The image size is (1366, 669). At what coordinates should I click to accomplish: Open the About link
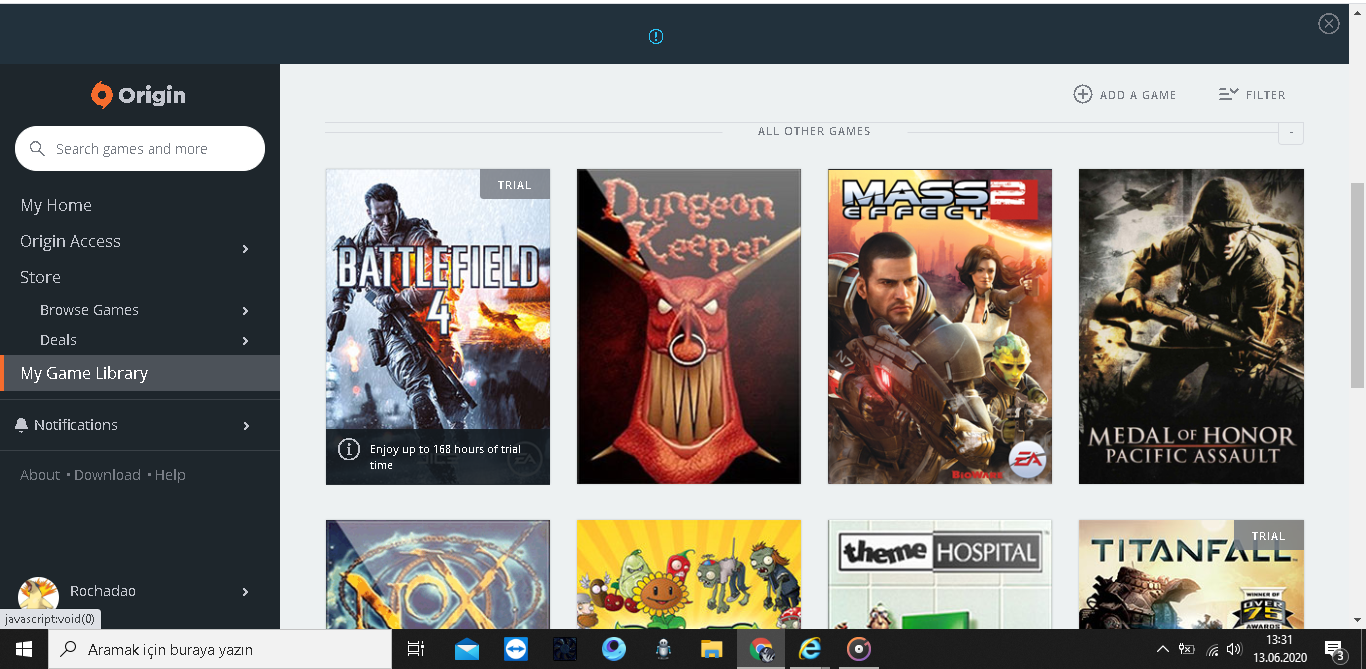[x=40, y=475]
